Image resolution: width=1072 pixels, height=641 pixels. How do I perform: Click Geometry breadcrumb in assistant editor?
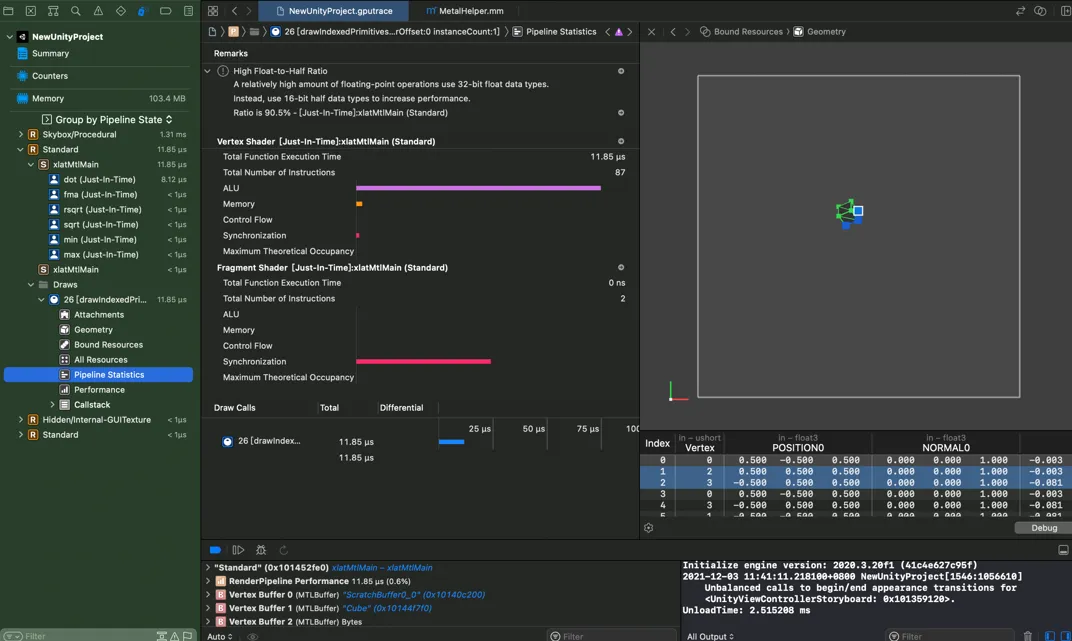(819, 31)
